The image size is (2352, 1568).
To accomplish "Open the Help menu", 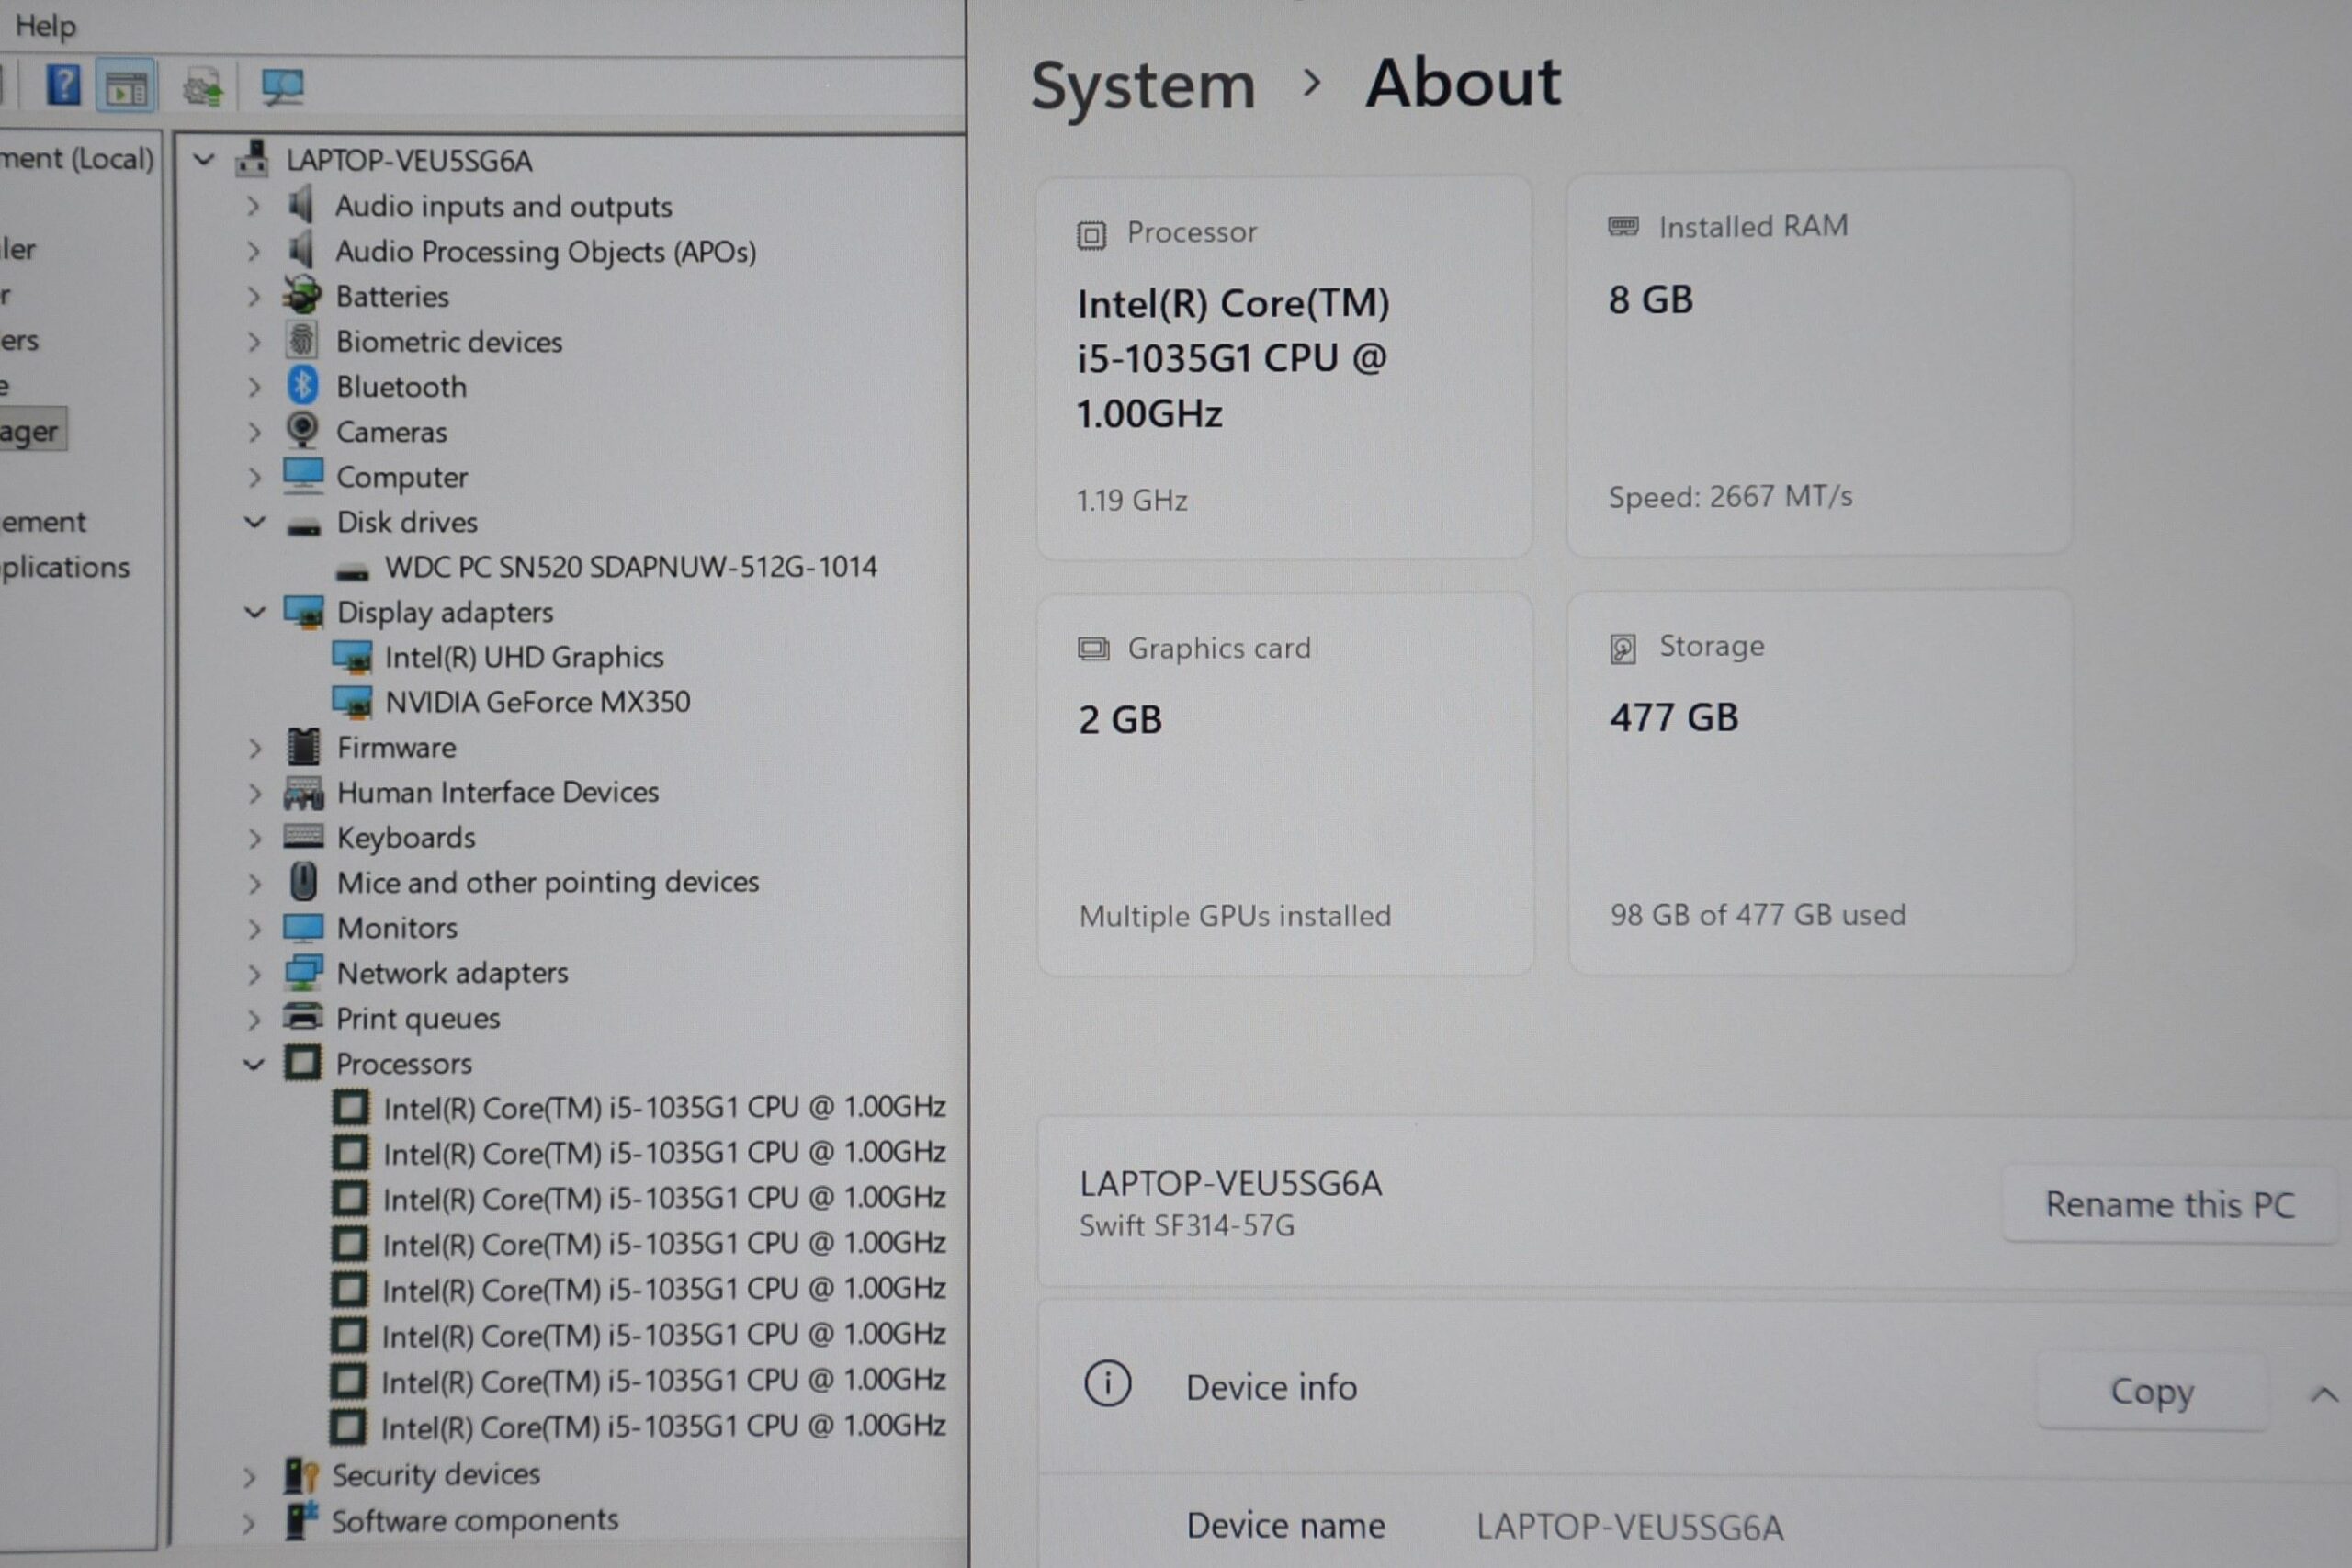I will [x=45, y=25].
